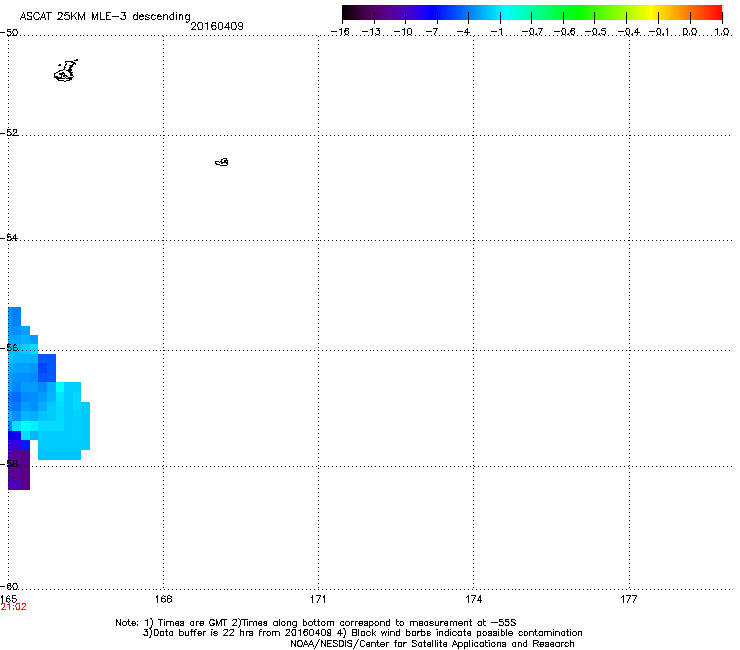This screenshot has width=740, height=650.
Task: Click the 165 longitude label
Action: [9, 599]
